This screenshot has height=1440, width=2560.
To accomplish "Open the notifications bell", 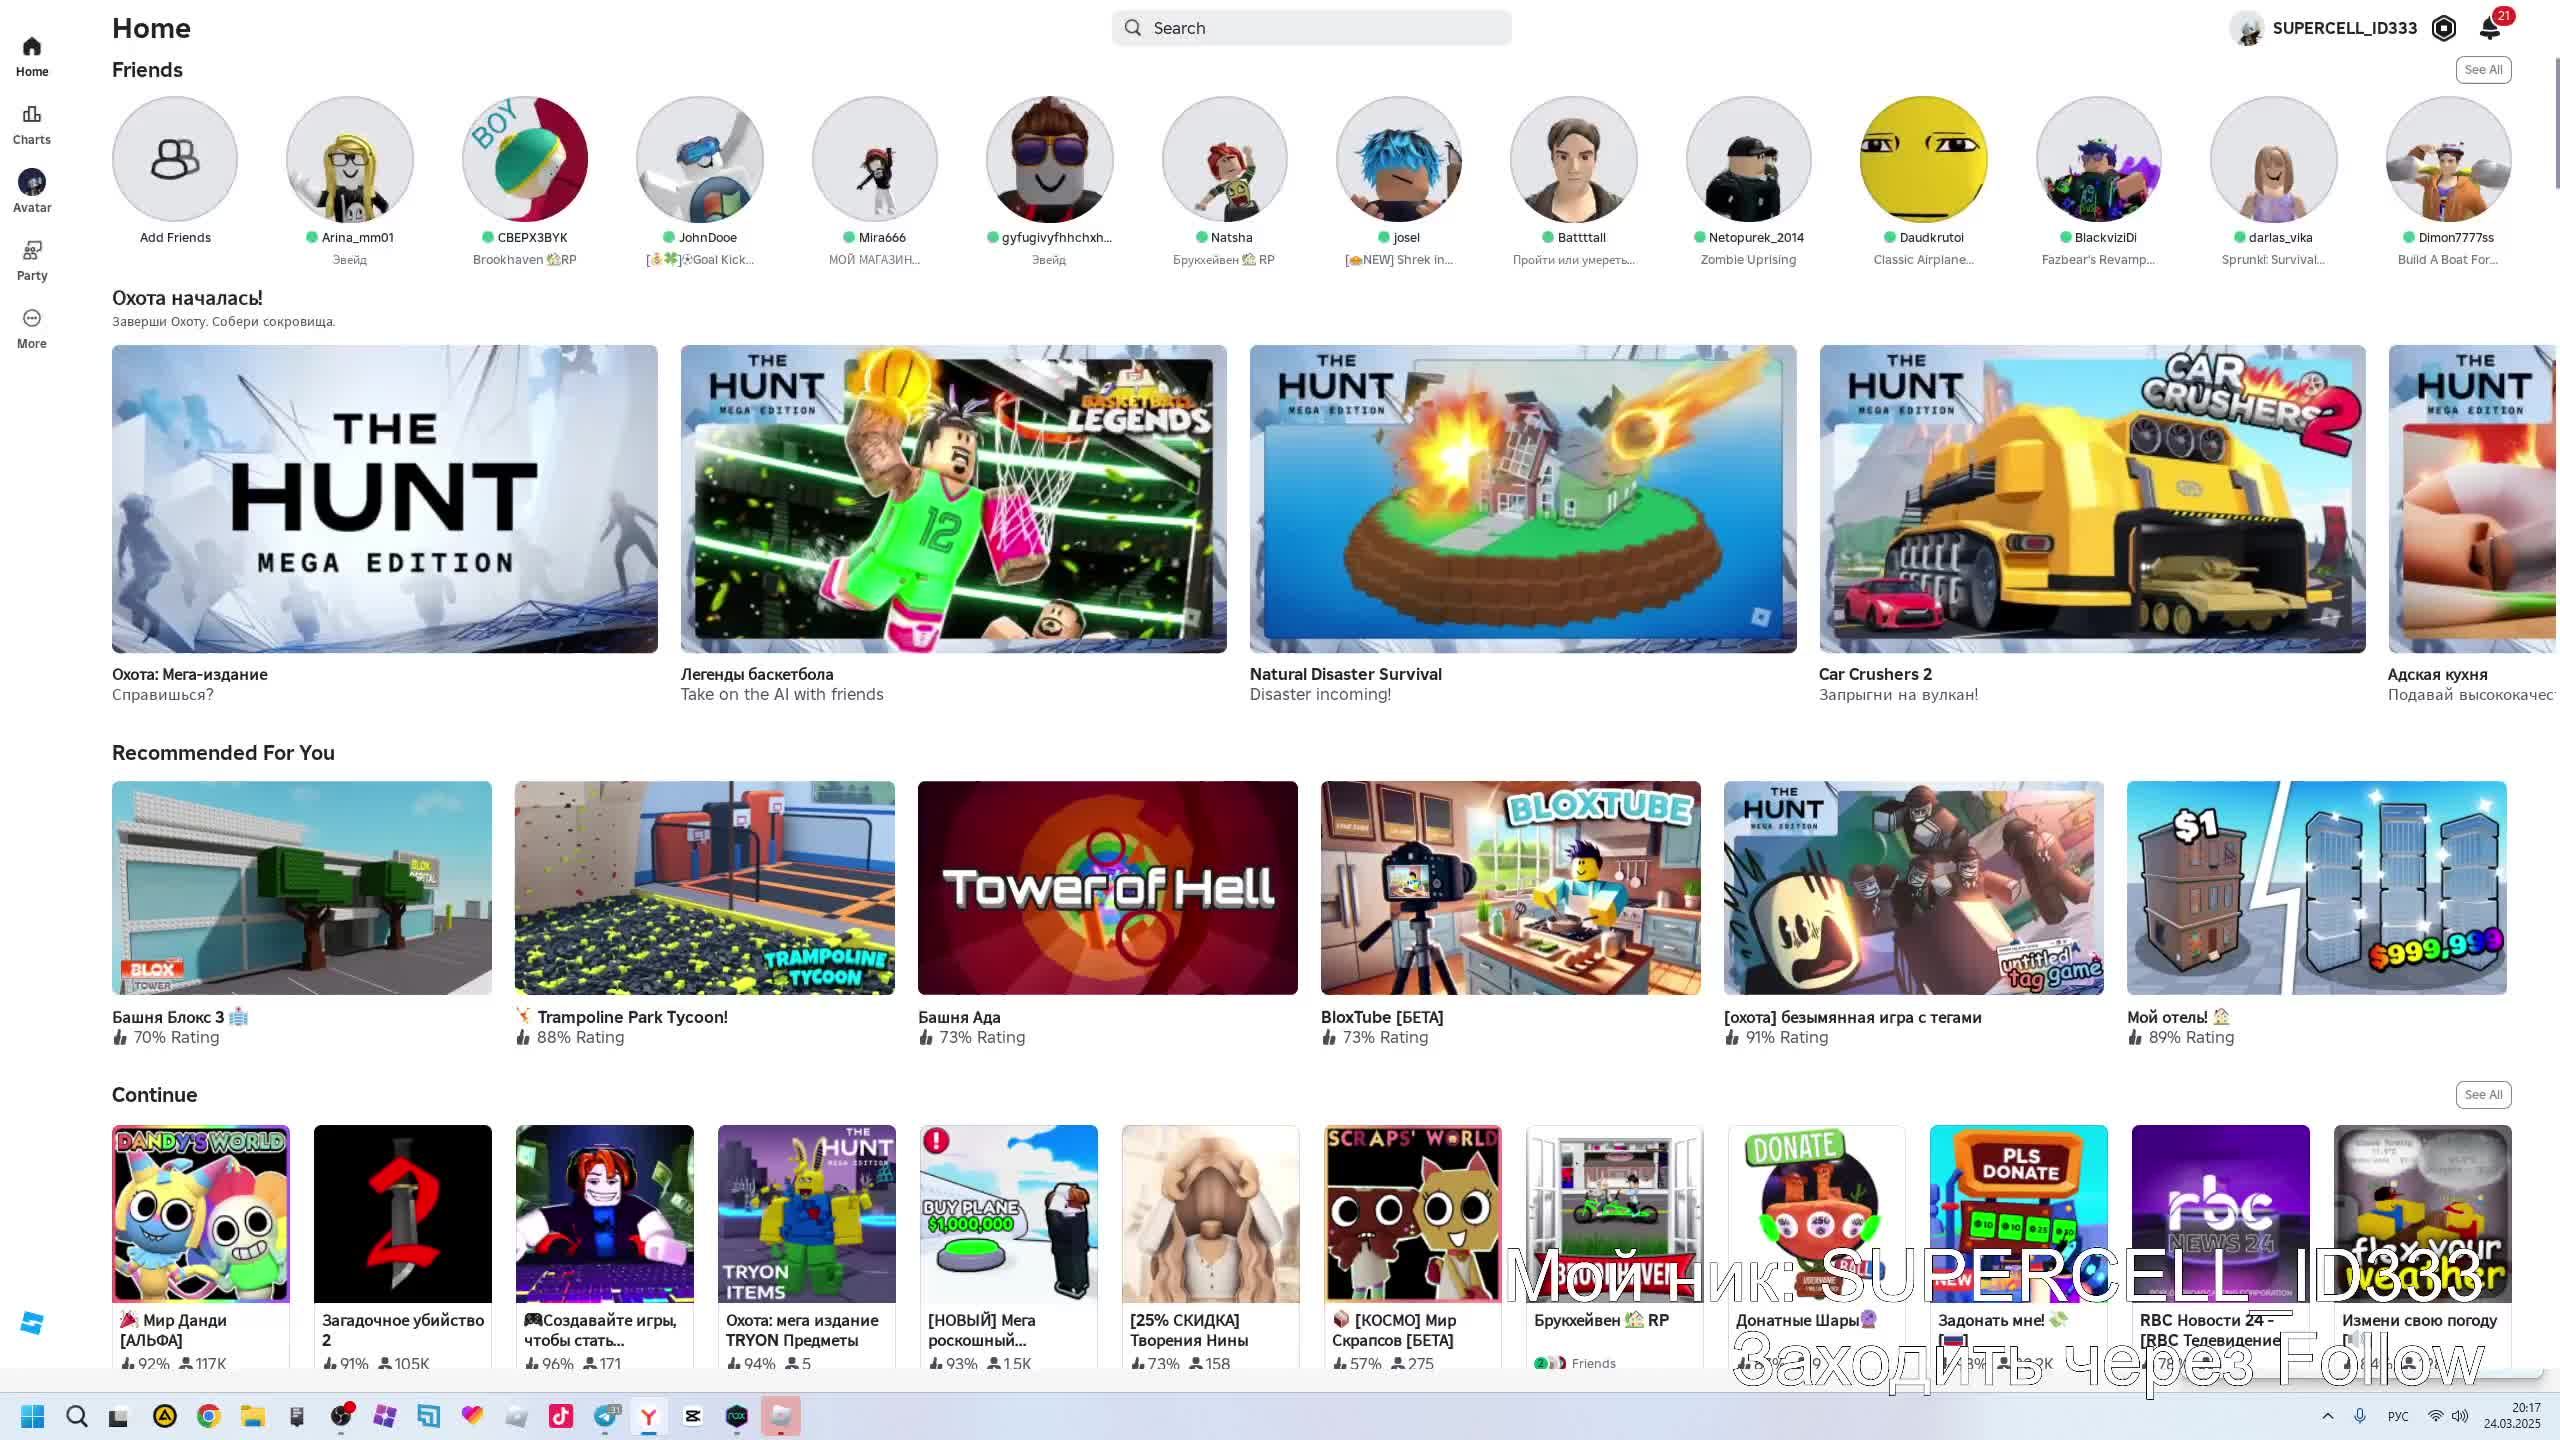I will pyautogui.click(x=2490, y=28).
